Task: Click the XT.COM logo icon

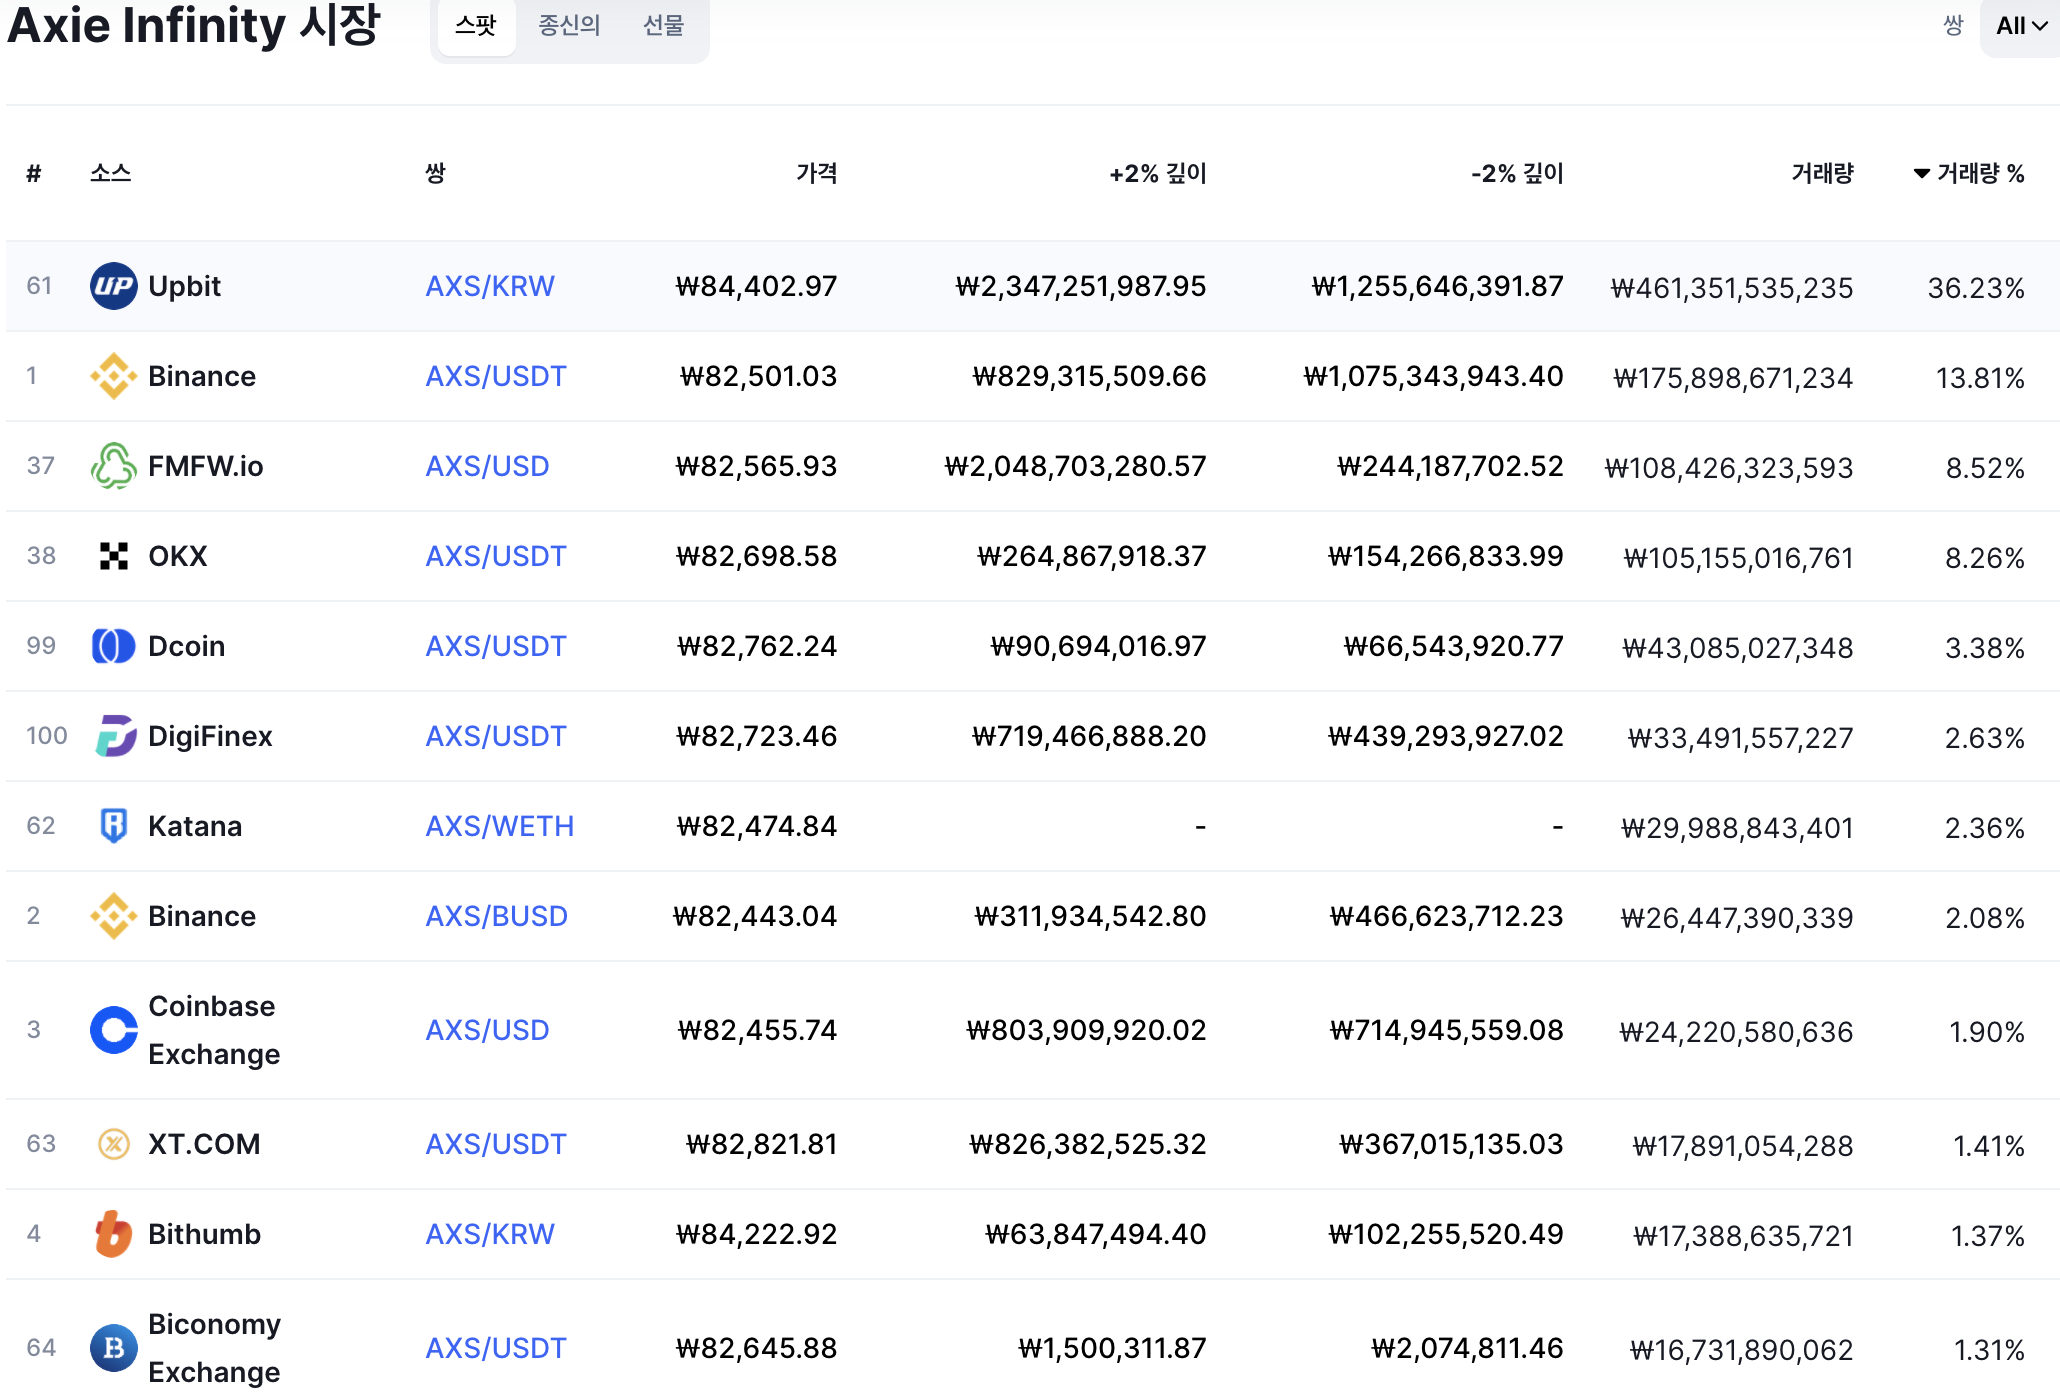Action: pos(113,1144)
